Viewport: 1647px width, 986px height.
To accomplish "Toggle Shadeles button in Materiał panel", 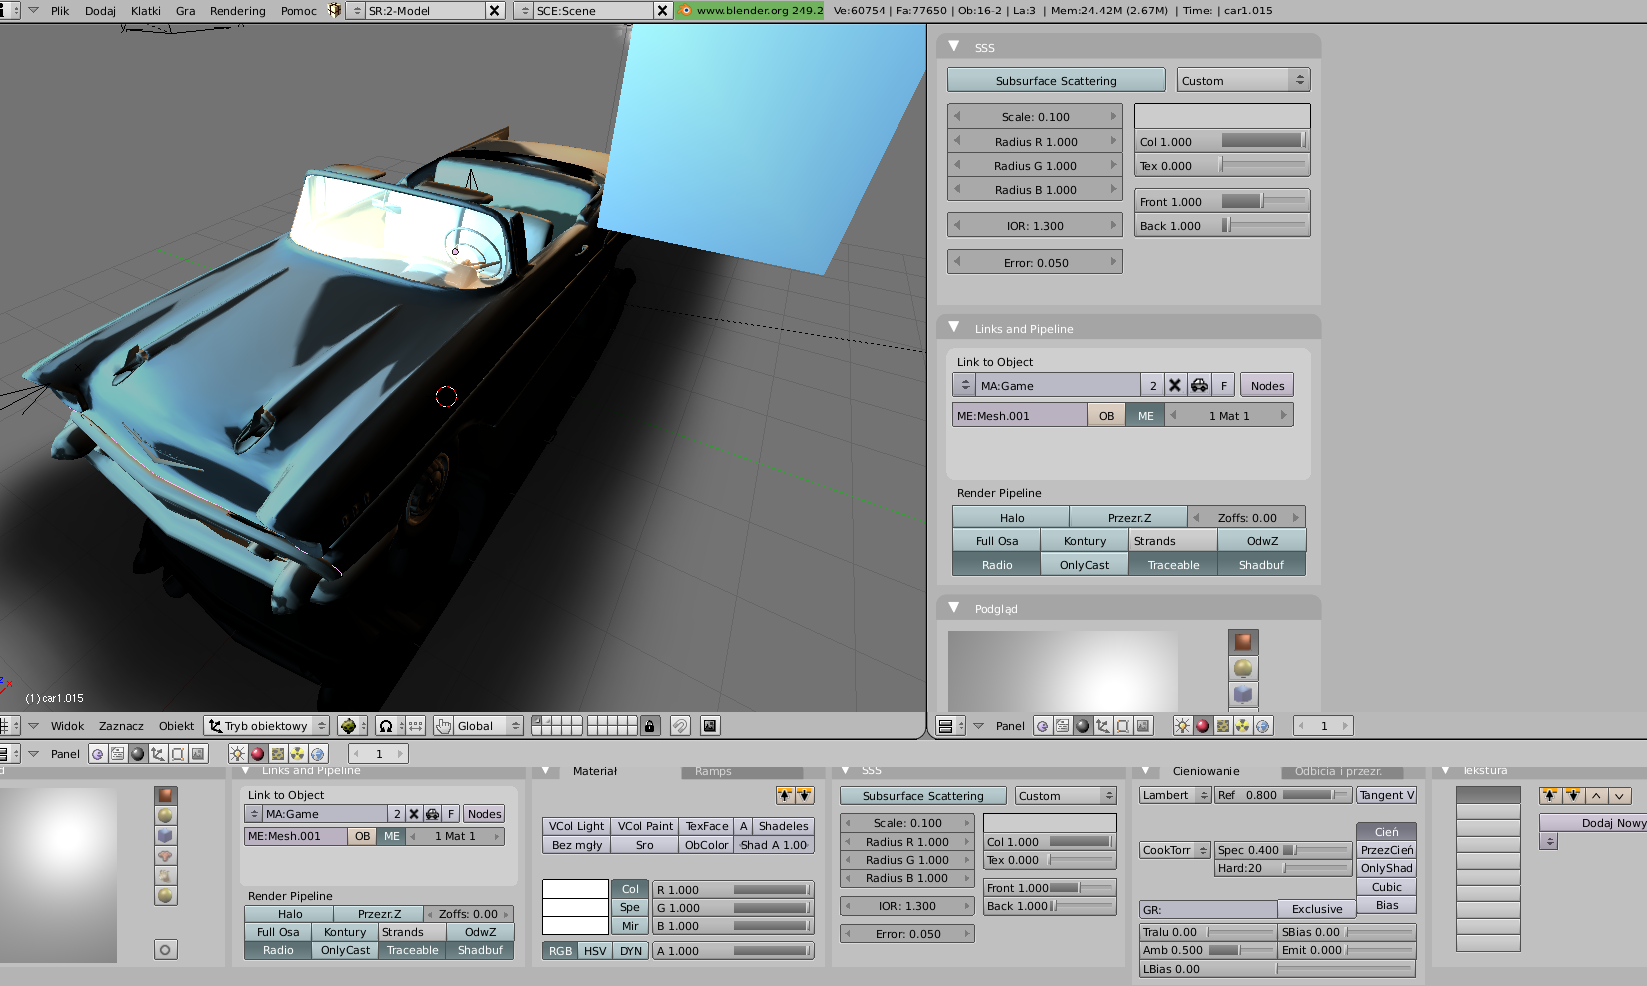I will [x=783, y=826].
